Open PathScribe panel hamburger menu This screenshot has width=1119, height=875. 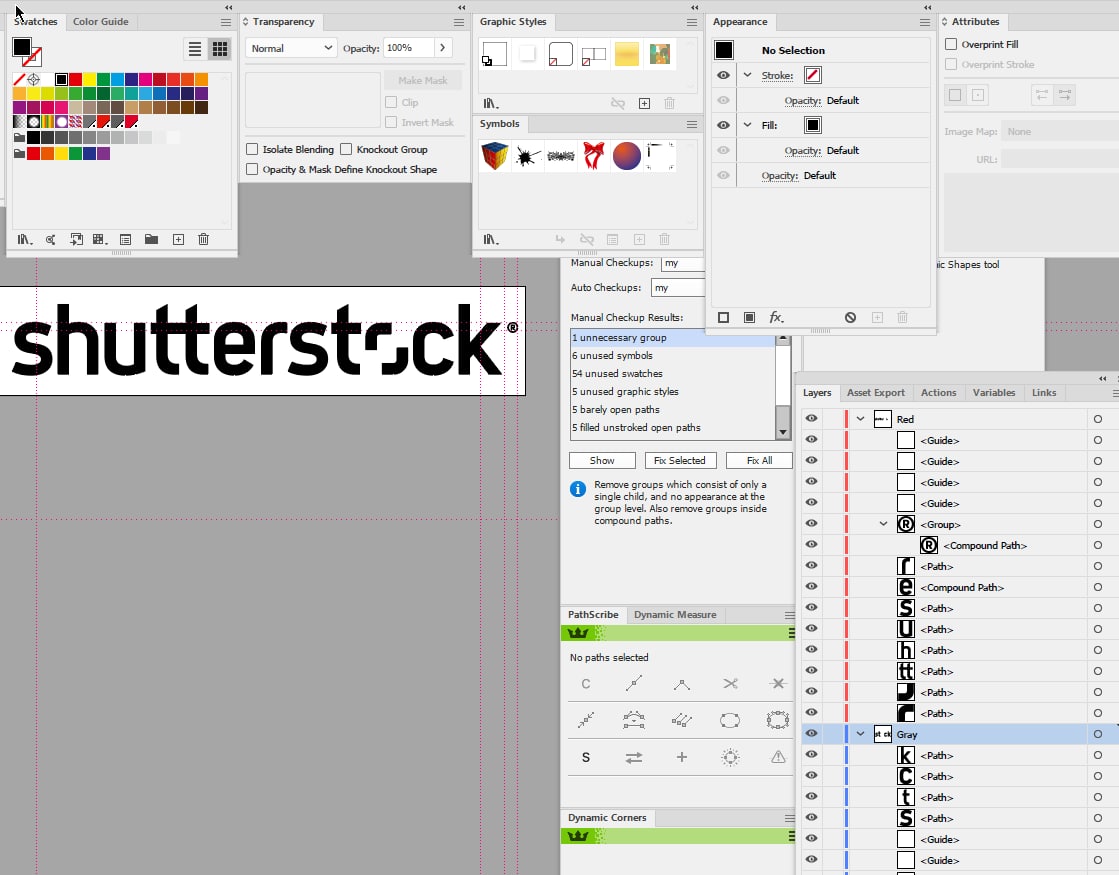click(x=789, y=615)
